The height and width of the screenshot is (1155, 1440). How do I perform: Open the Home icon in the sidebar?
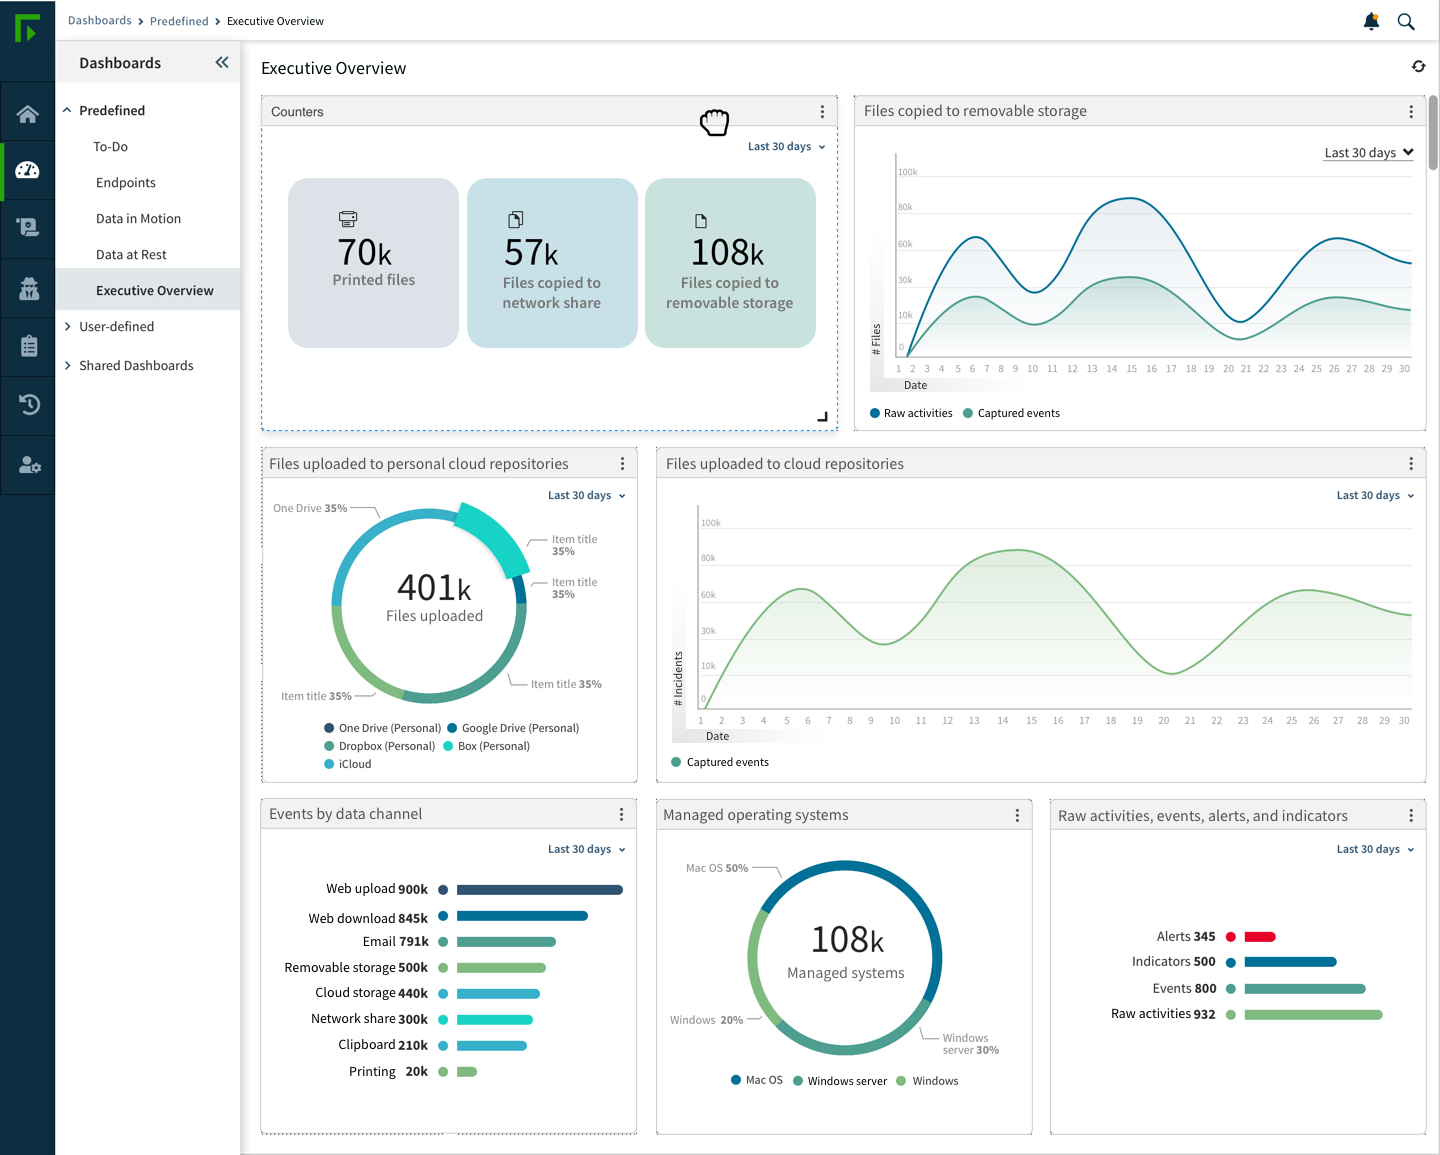click(28, 114)
